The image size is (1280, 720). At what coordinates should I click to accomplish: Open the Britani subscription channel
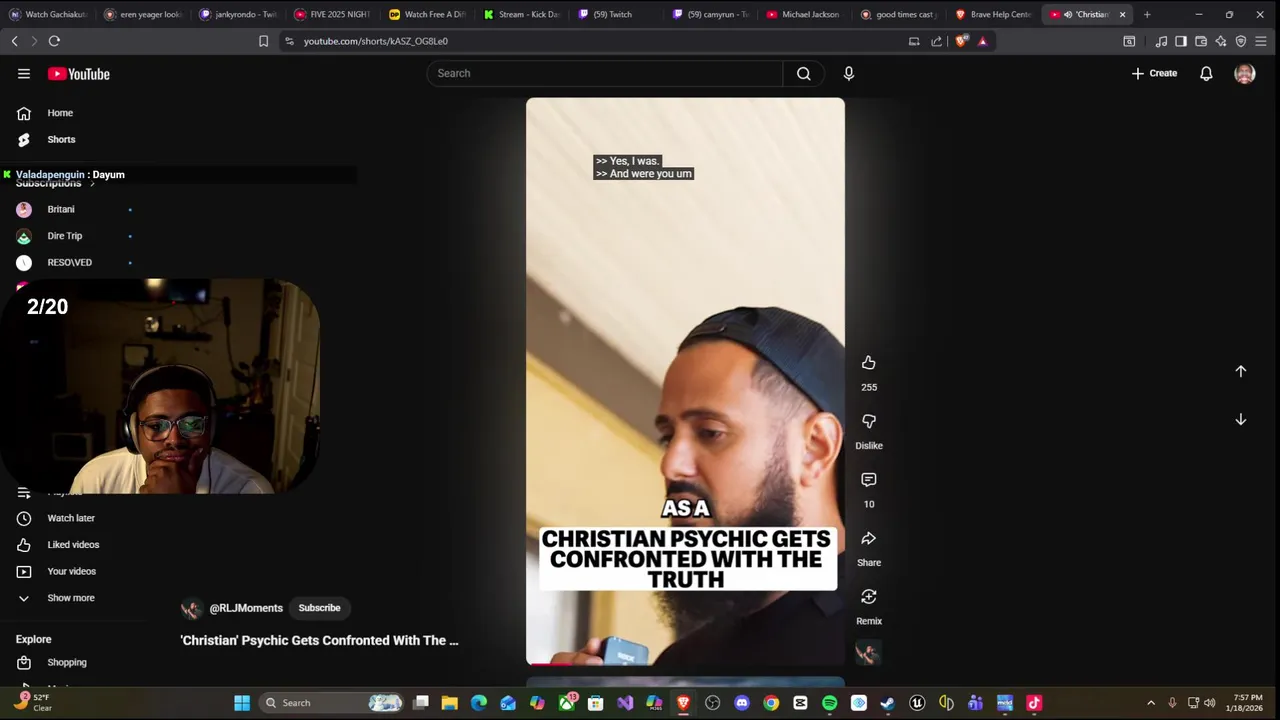[x=60, y=209]
